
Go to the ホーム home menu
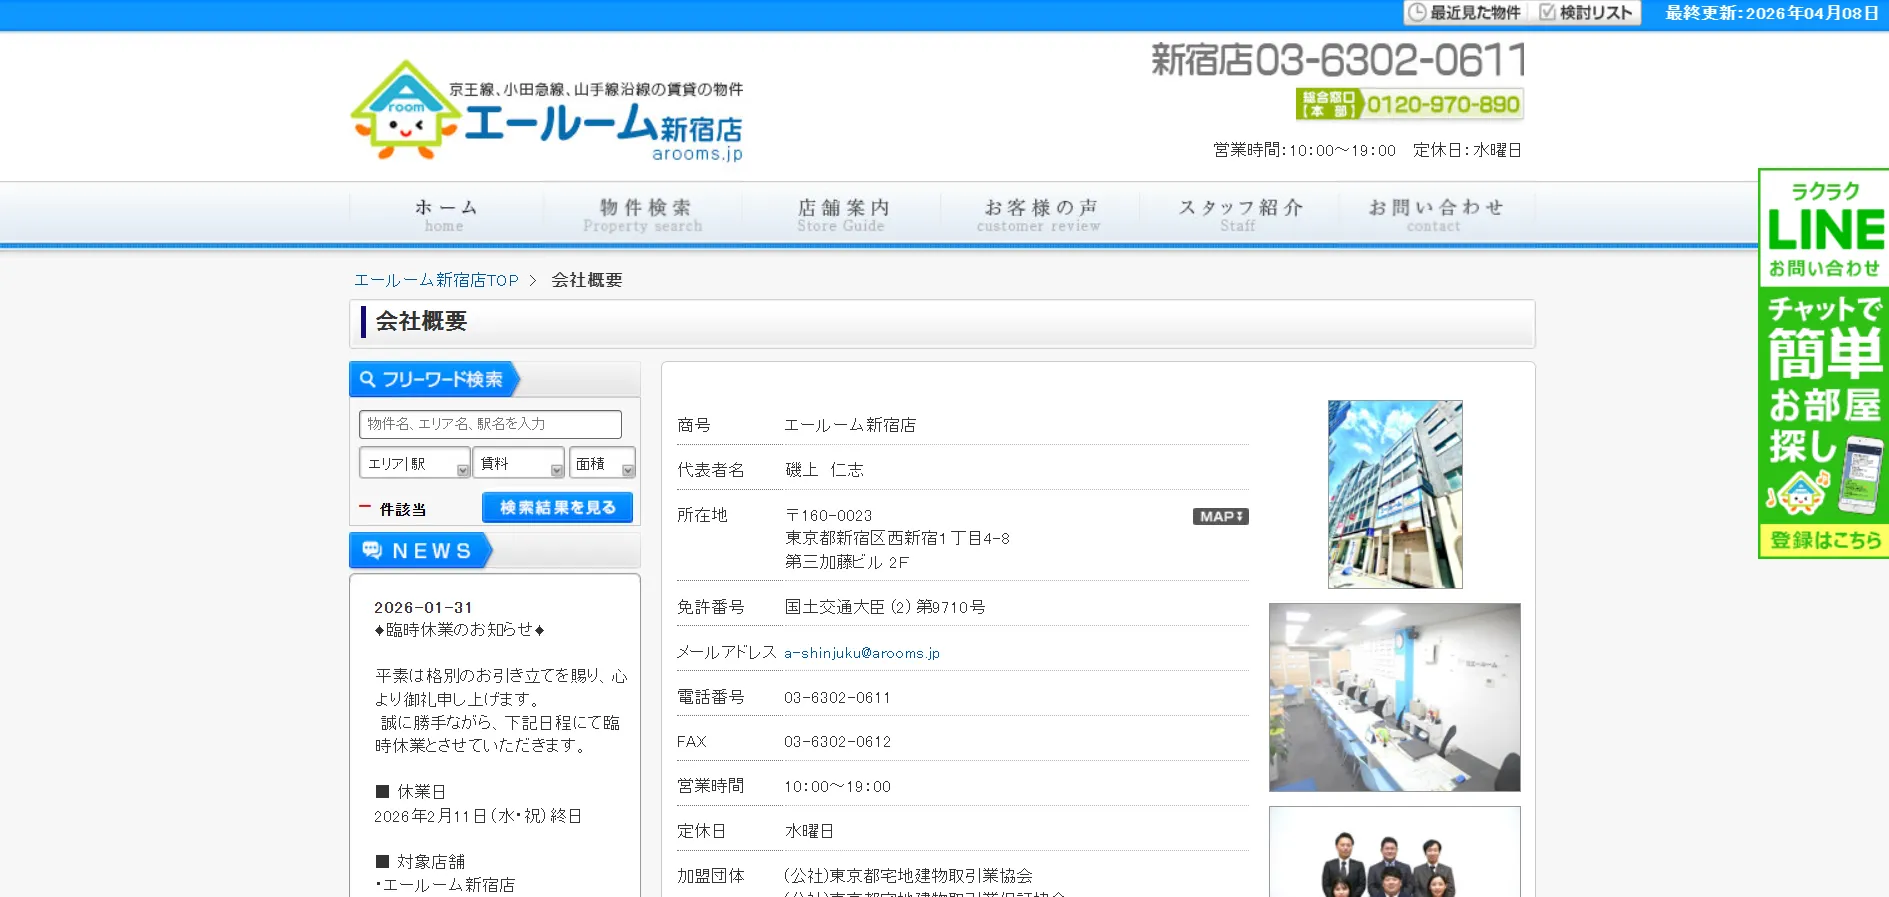[x=445, y=214]
